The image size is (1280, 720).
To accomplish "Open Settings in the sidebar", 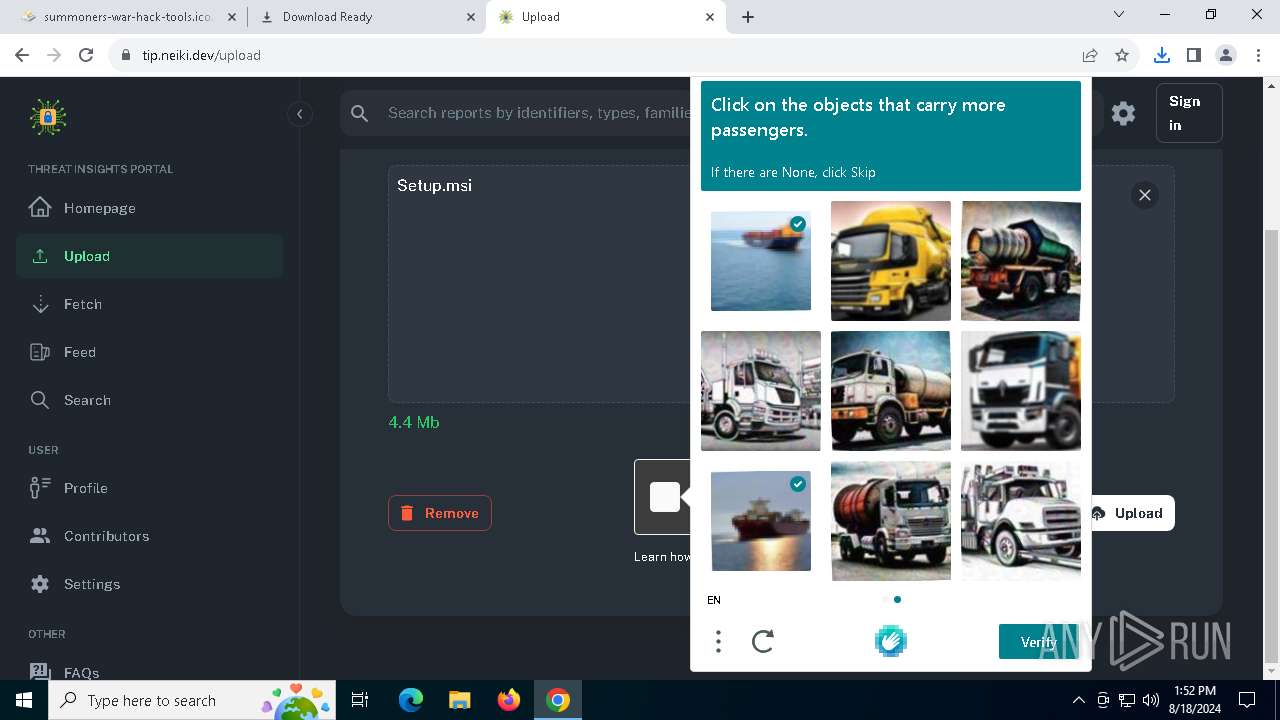I will coord(149,584).
